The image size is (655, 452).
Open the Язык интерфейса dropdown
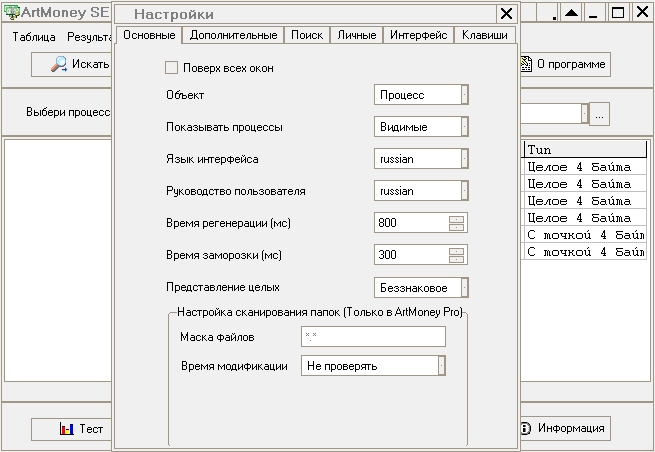pos(421,159)
